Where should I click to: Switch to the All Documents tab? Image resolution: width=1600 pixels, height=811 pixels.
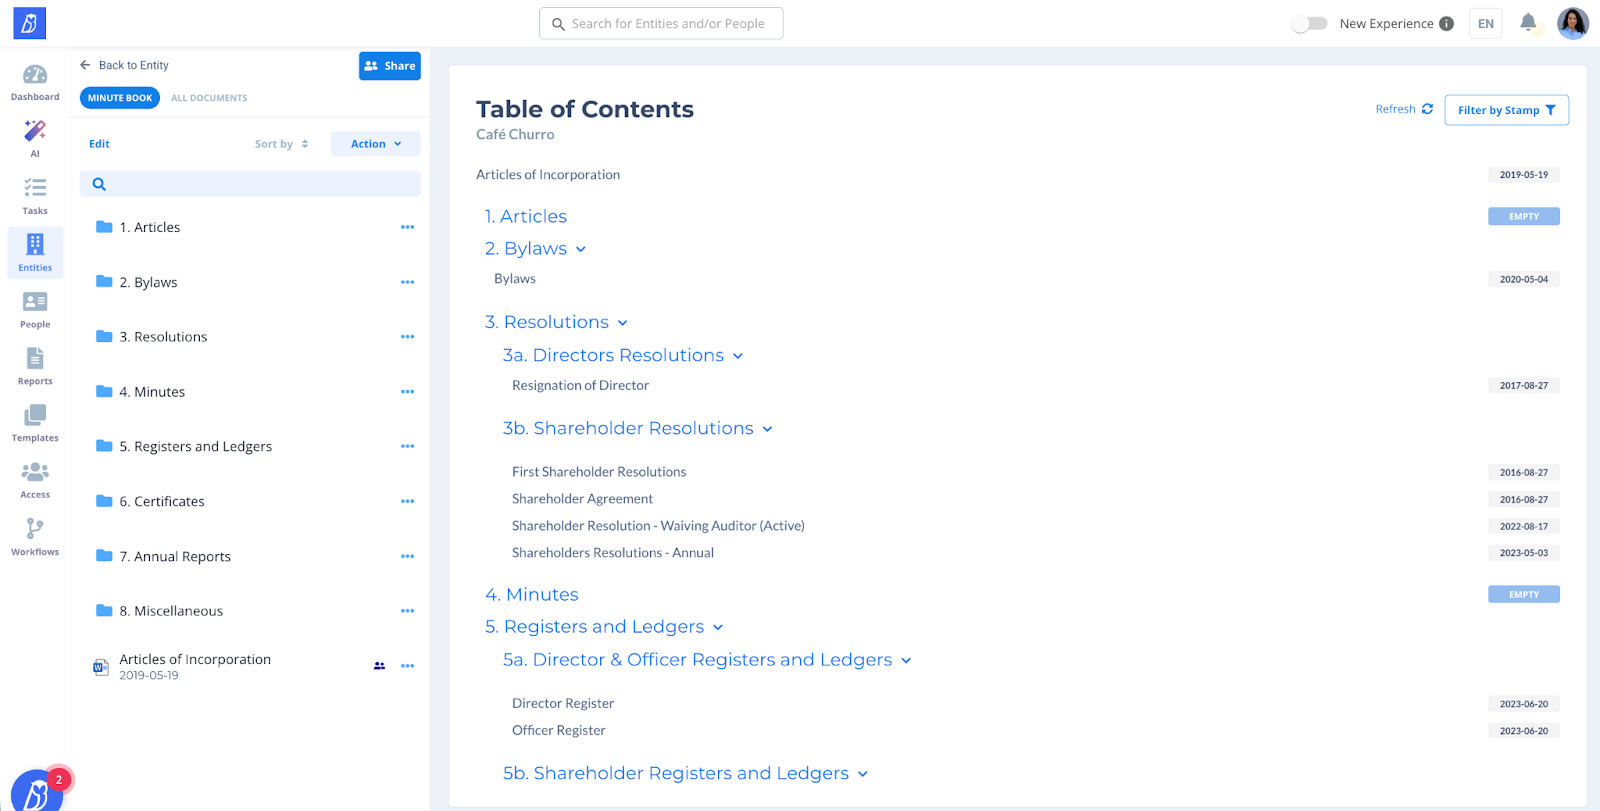tap(209, 98)
